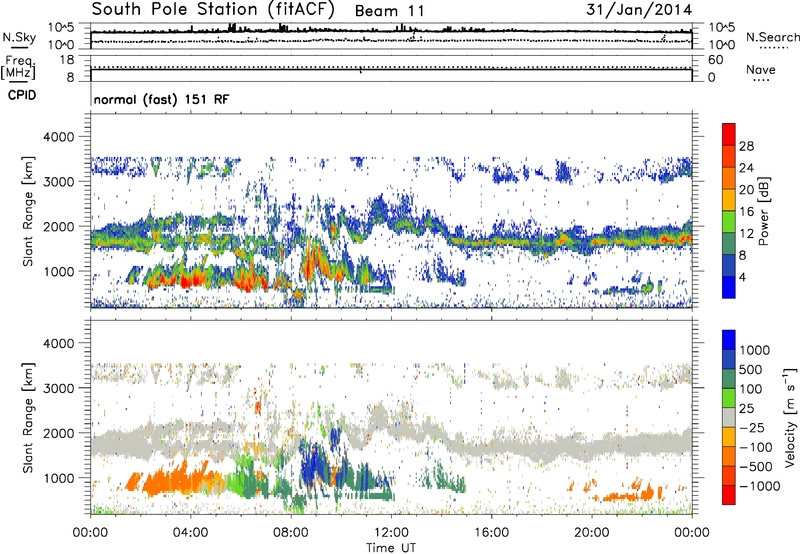Click the 'CPID' label
This screenshot has height=554, width=800.
[x=22, y=95]
